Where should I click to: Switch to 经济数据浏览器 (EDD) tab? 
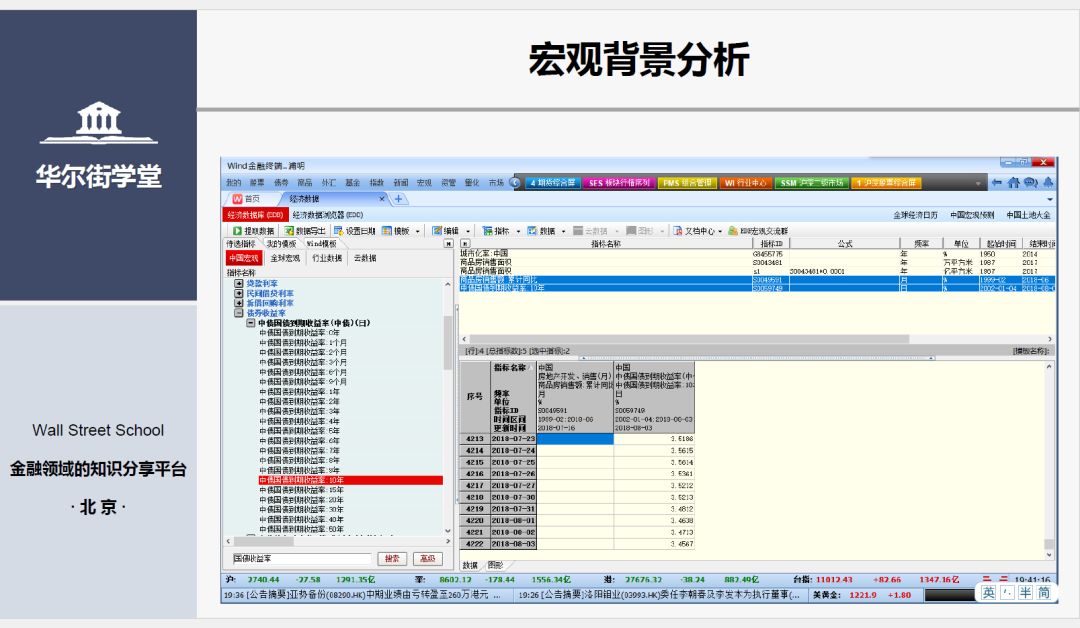tap(327, 215)
